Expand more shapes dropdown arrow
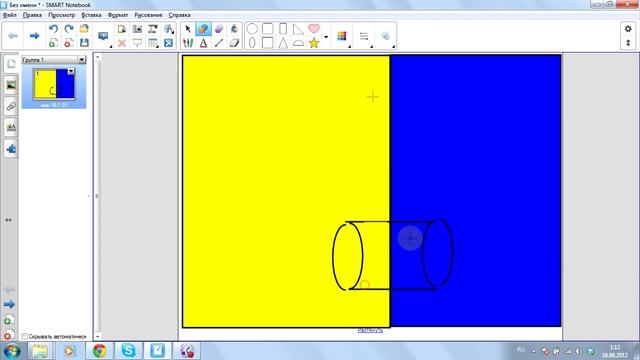This screenshot has height=360, width=640. click(326, 37)
